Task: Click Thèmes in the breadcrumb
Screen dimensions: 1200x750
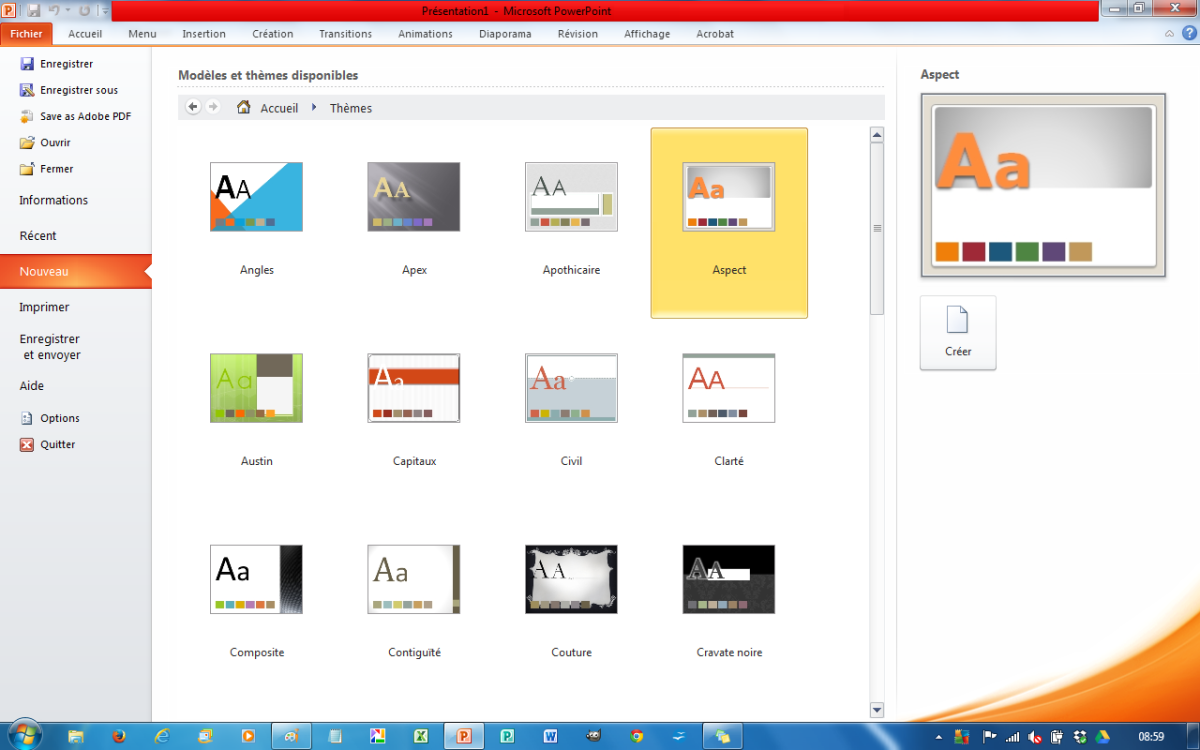Action: (351, 108)
